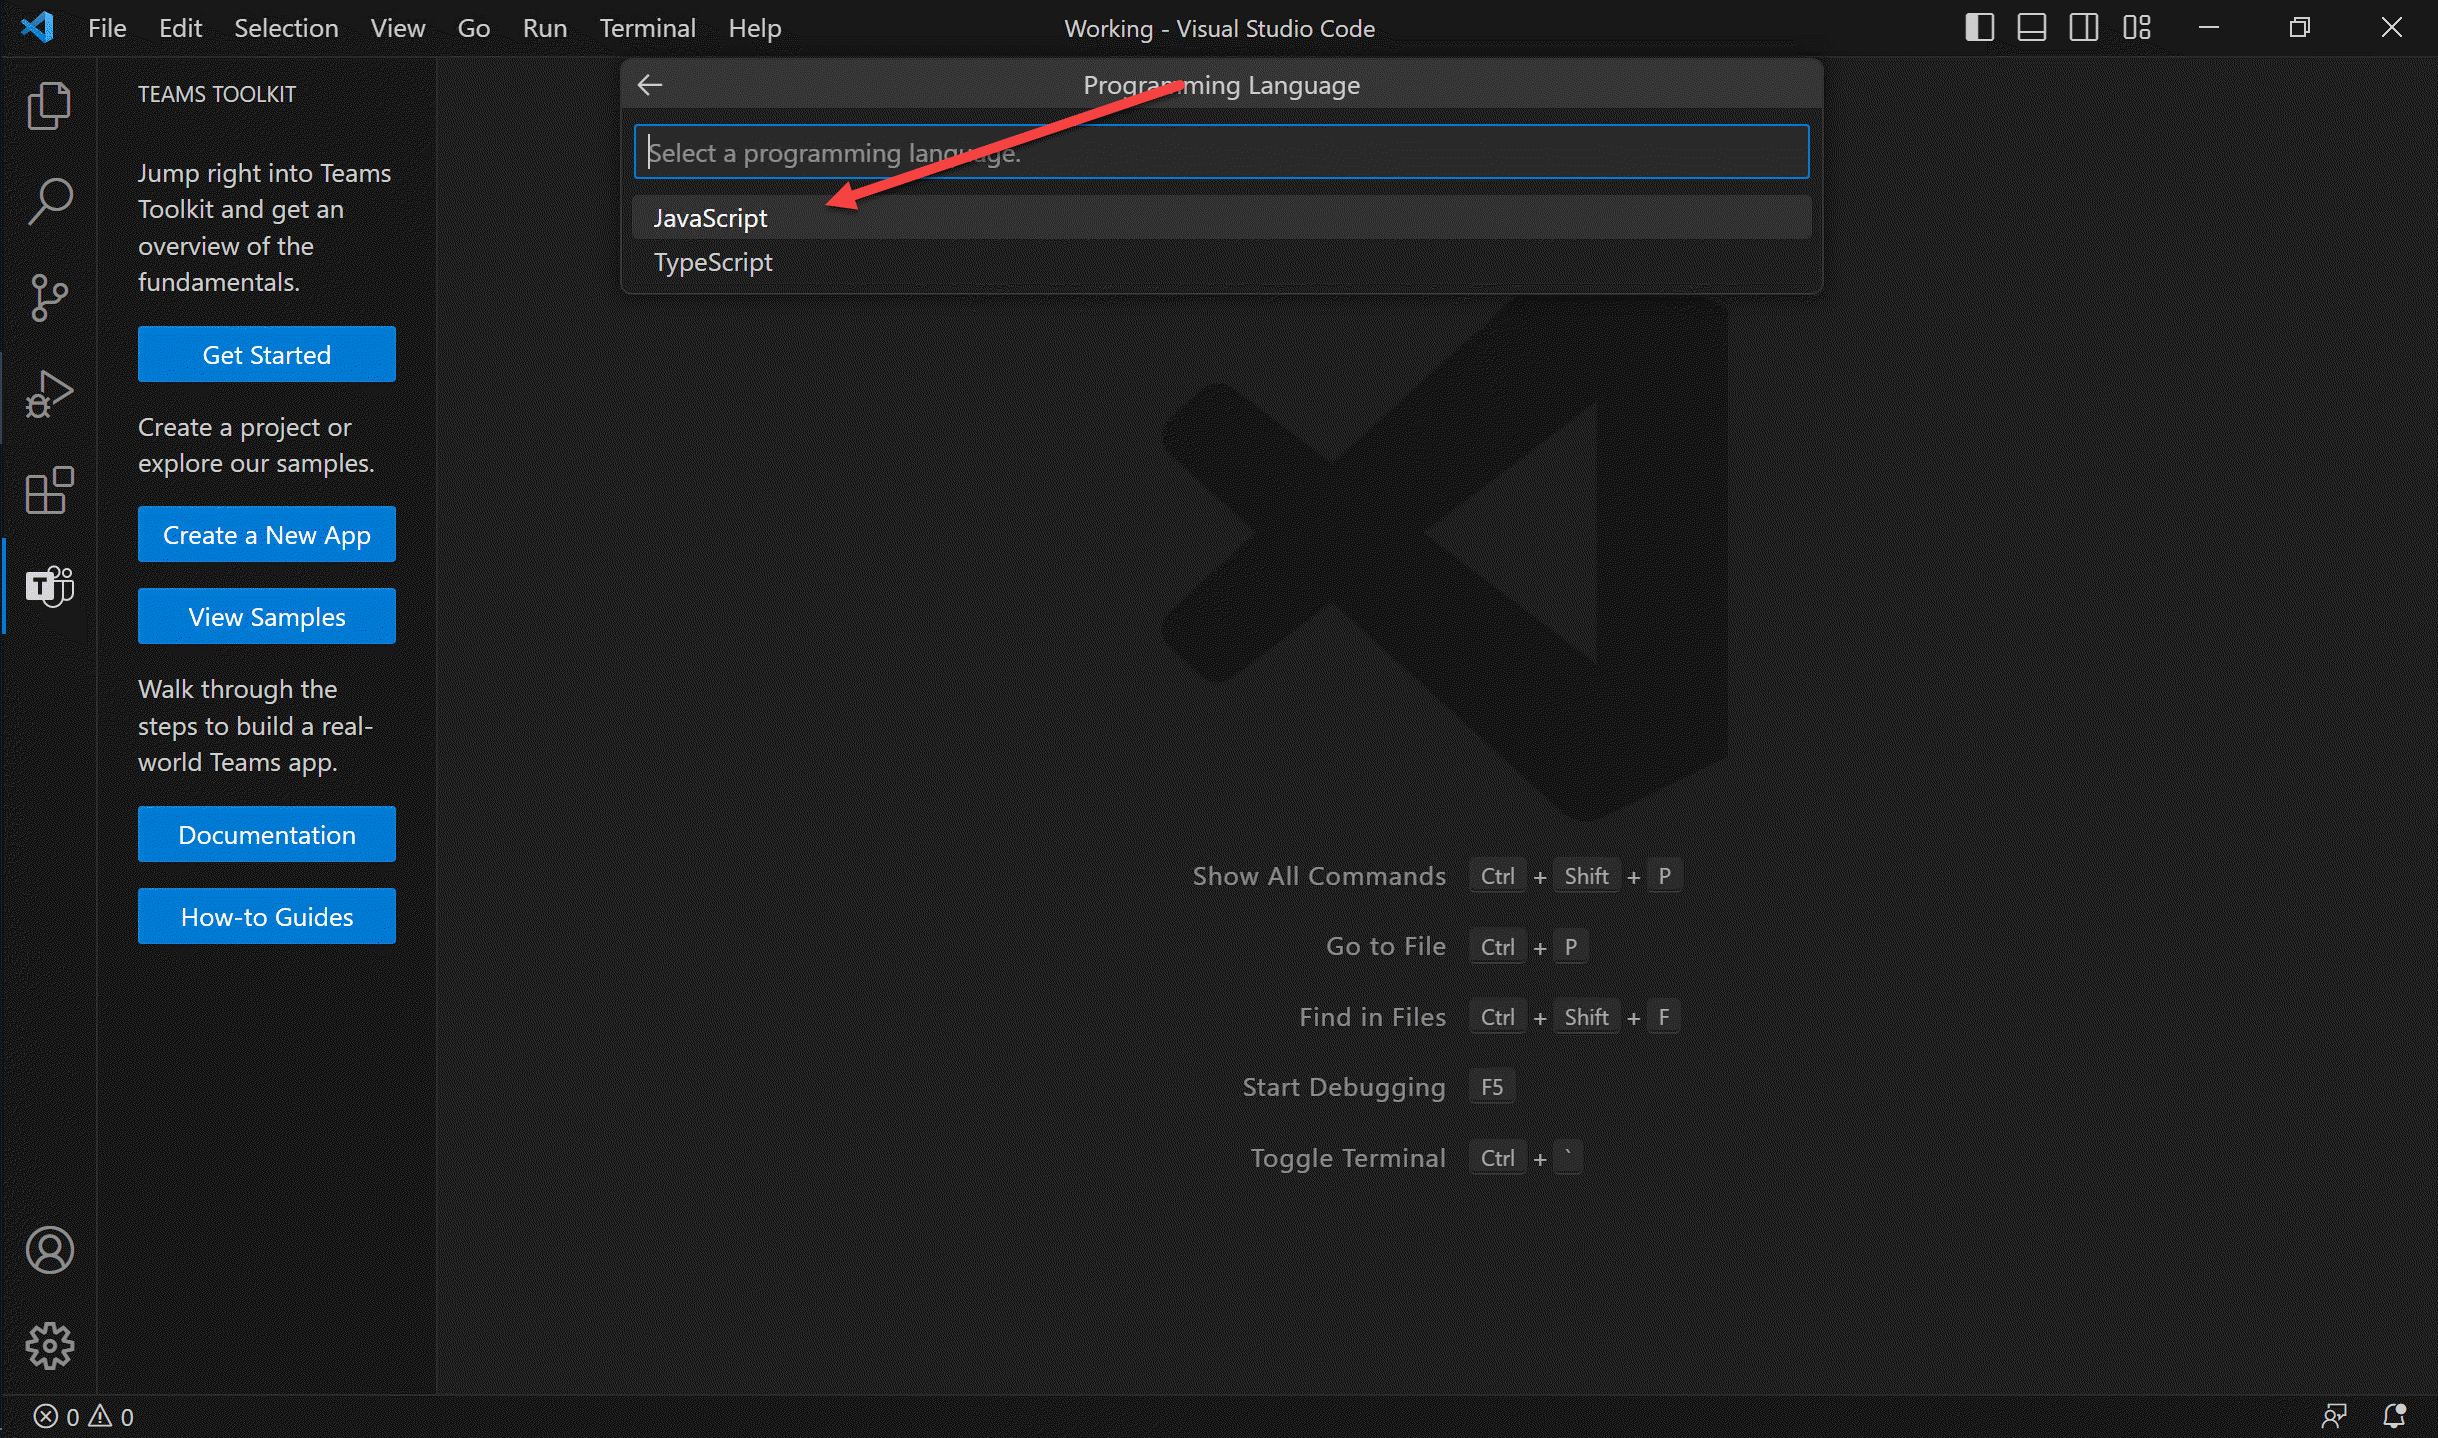Restore down the Visual Studio Code window
2438x1438 pixels.
coord(2299,27)
